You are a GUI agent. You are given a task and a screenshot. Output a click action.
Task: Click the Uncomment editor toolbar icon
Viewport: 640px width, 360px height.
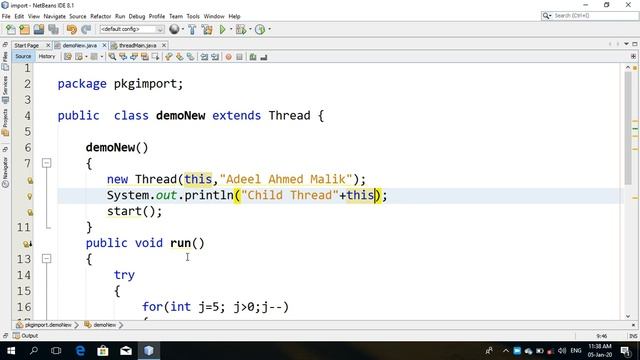(264, 57)
